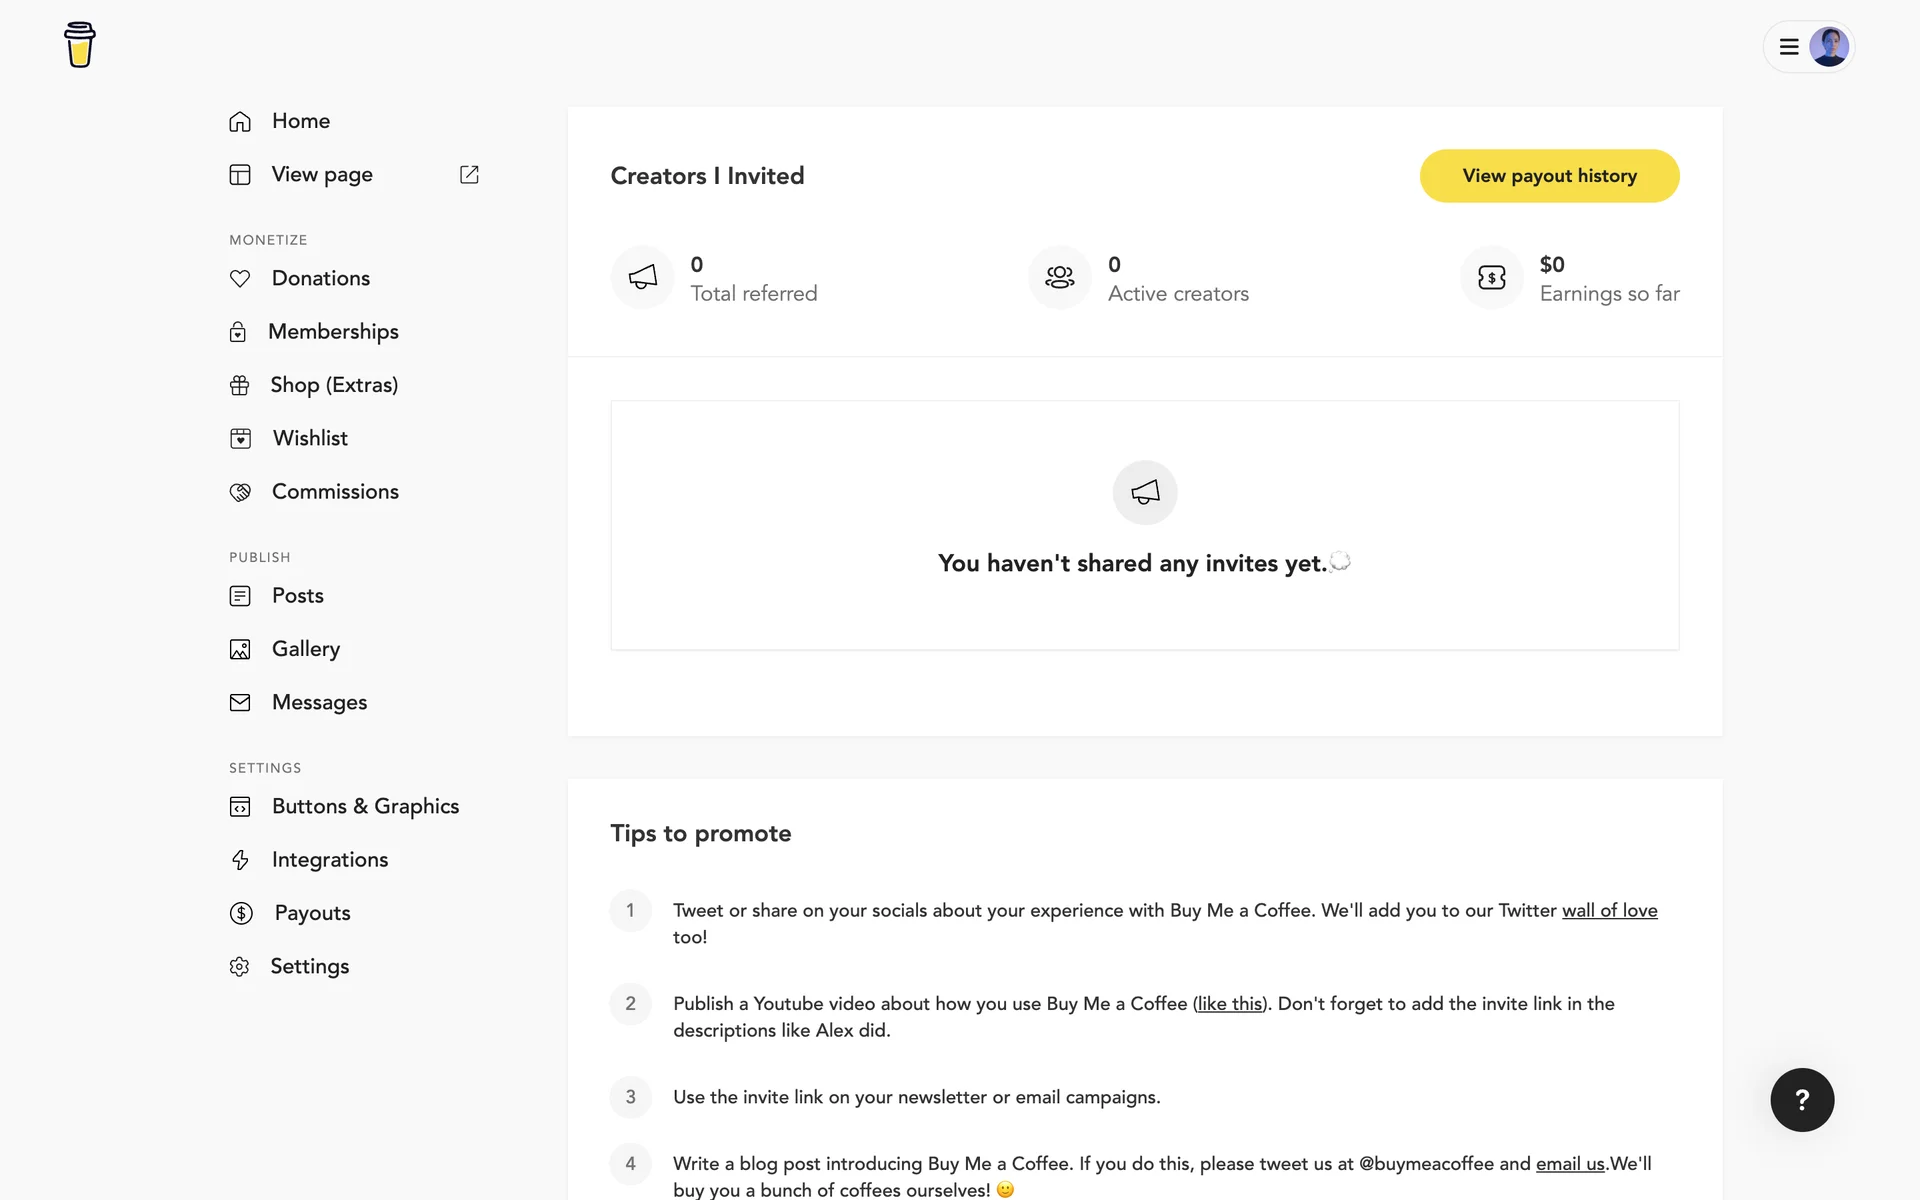Open Gallery in the sidebar
This screenshot has height=1200, width=1920.
(305, 649)
